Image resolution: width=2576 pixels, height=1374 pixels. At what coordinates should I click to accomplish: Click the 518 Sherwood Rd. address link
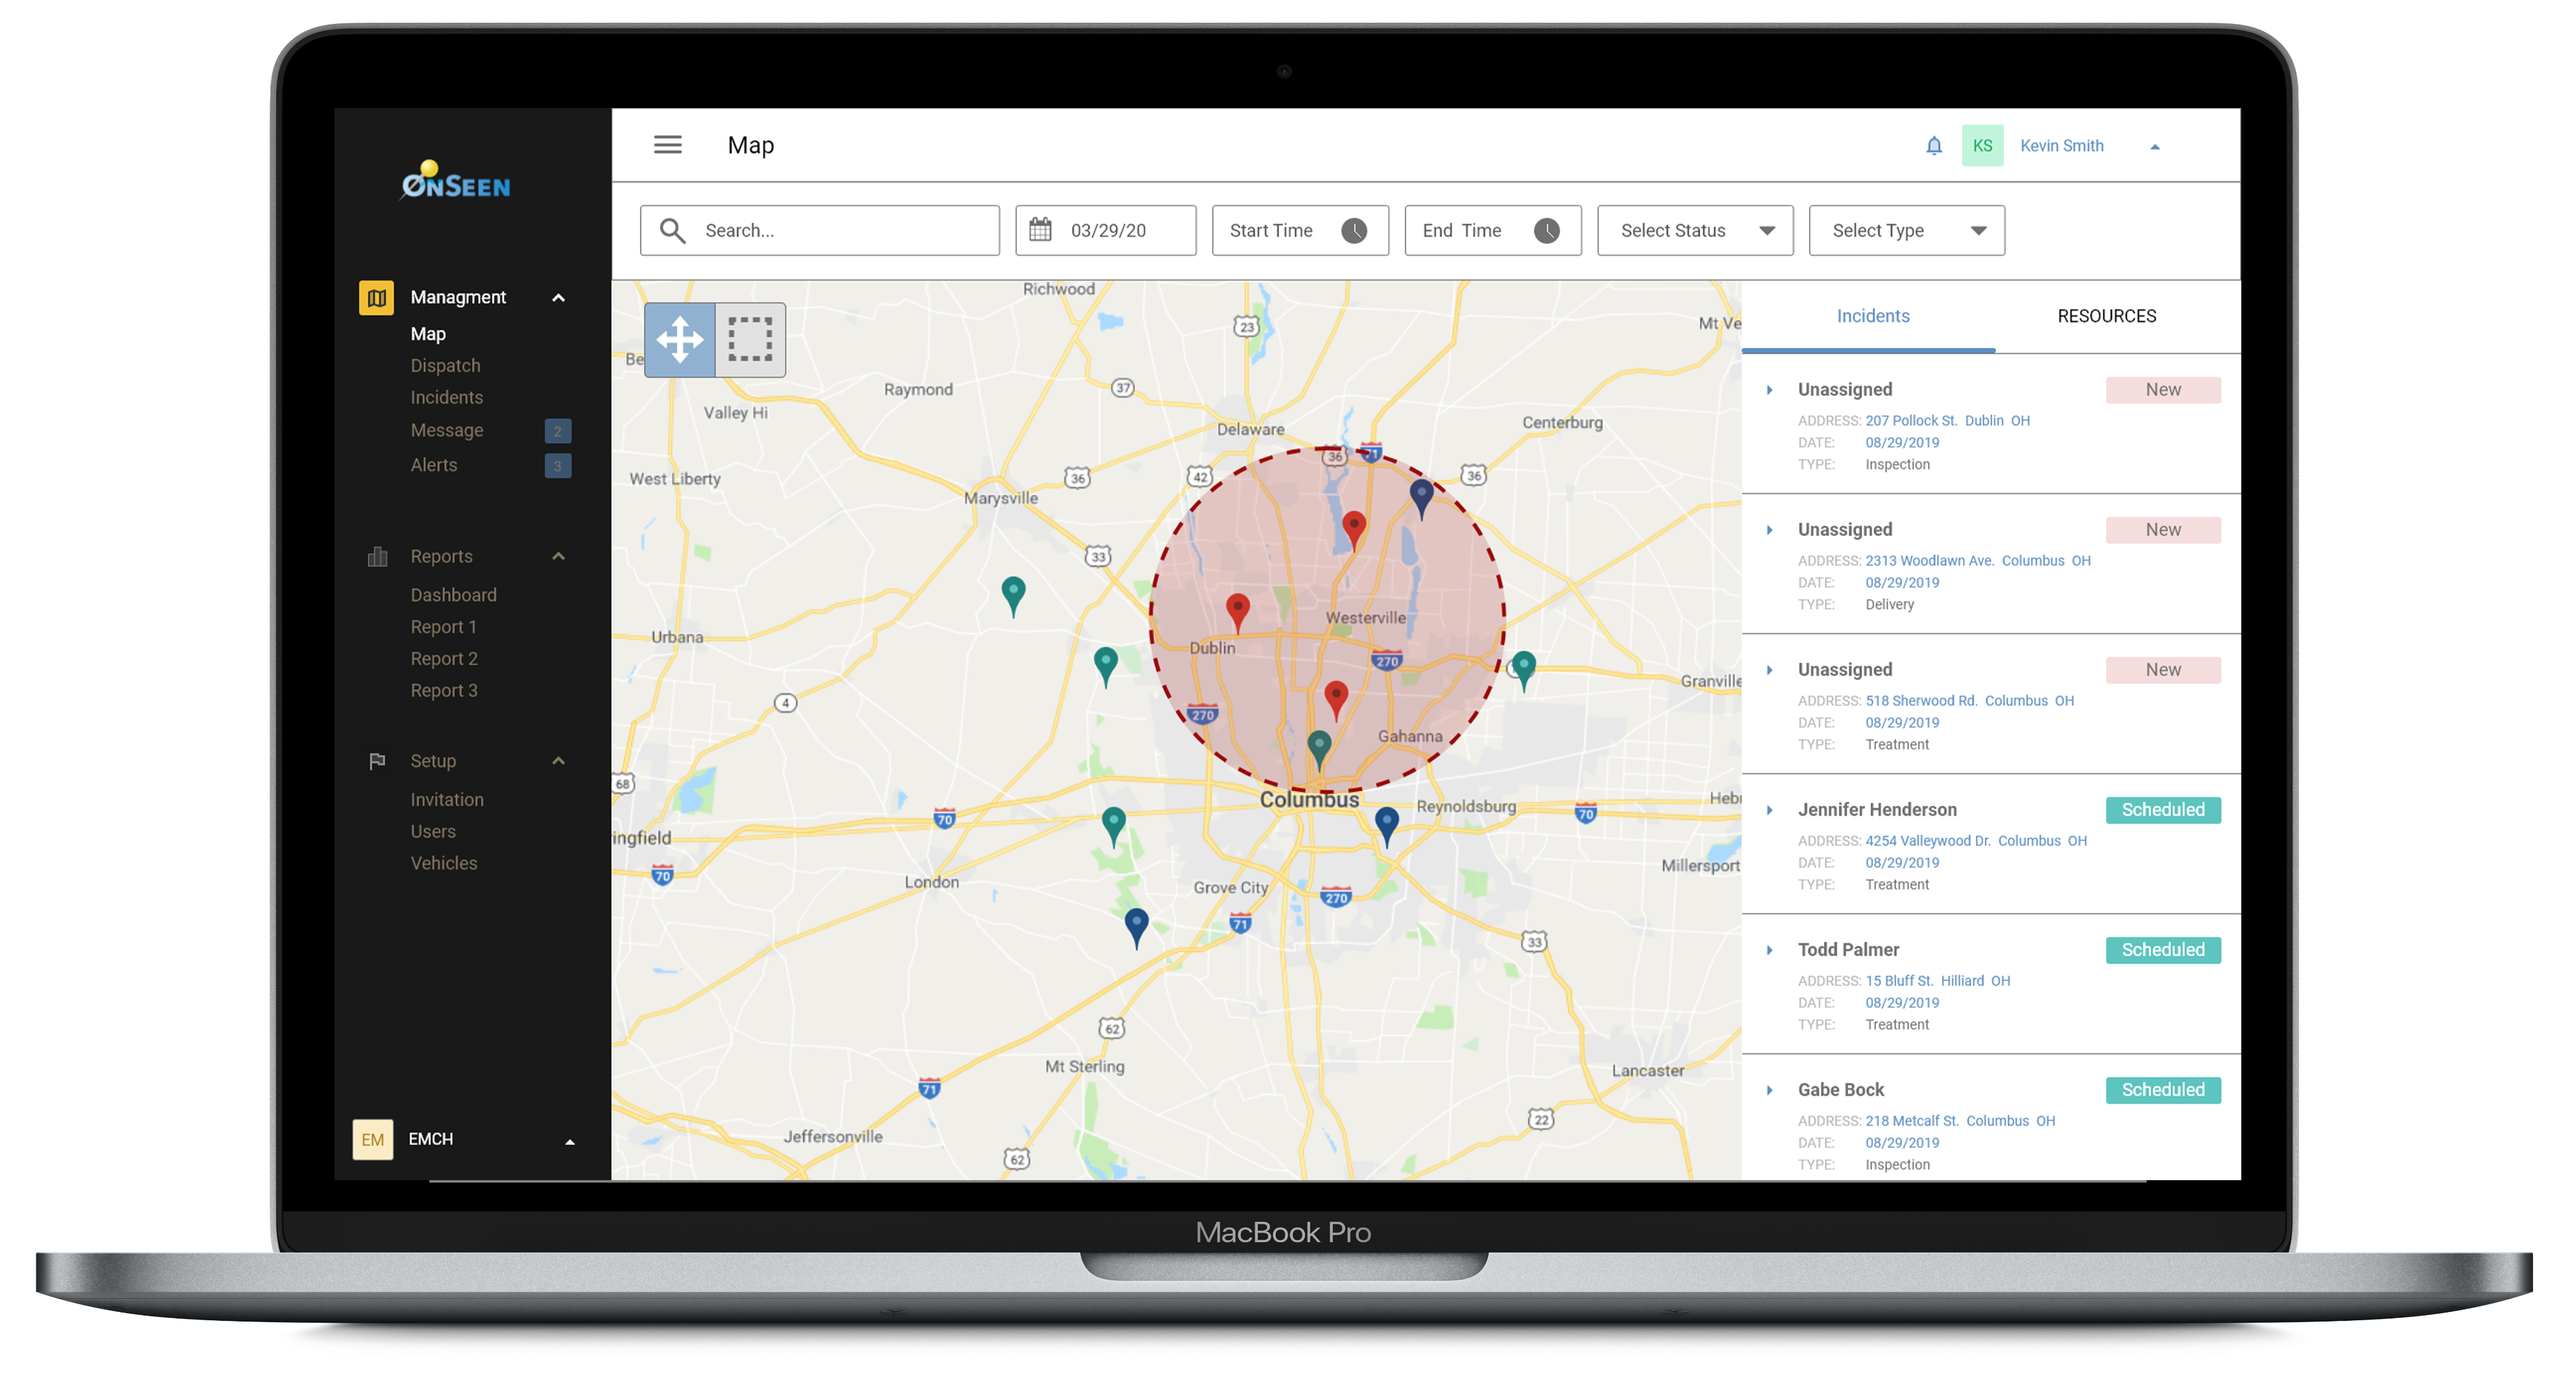coord(1969,701)
